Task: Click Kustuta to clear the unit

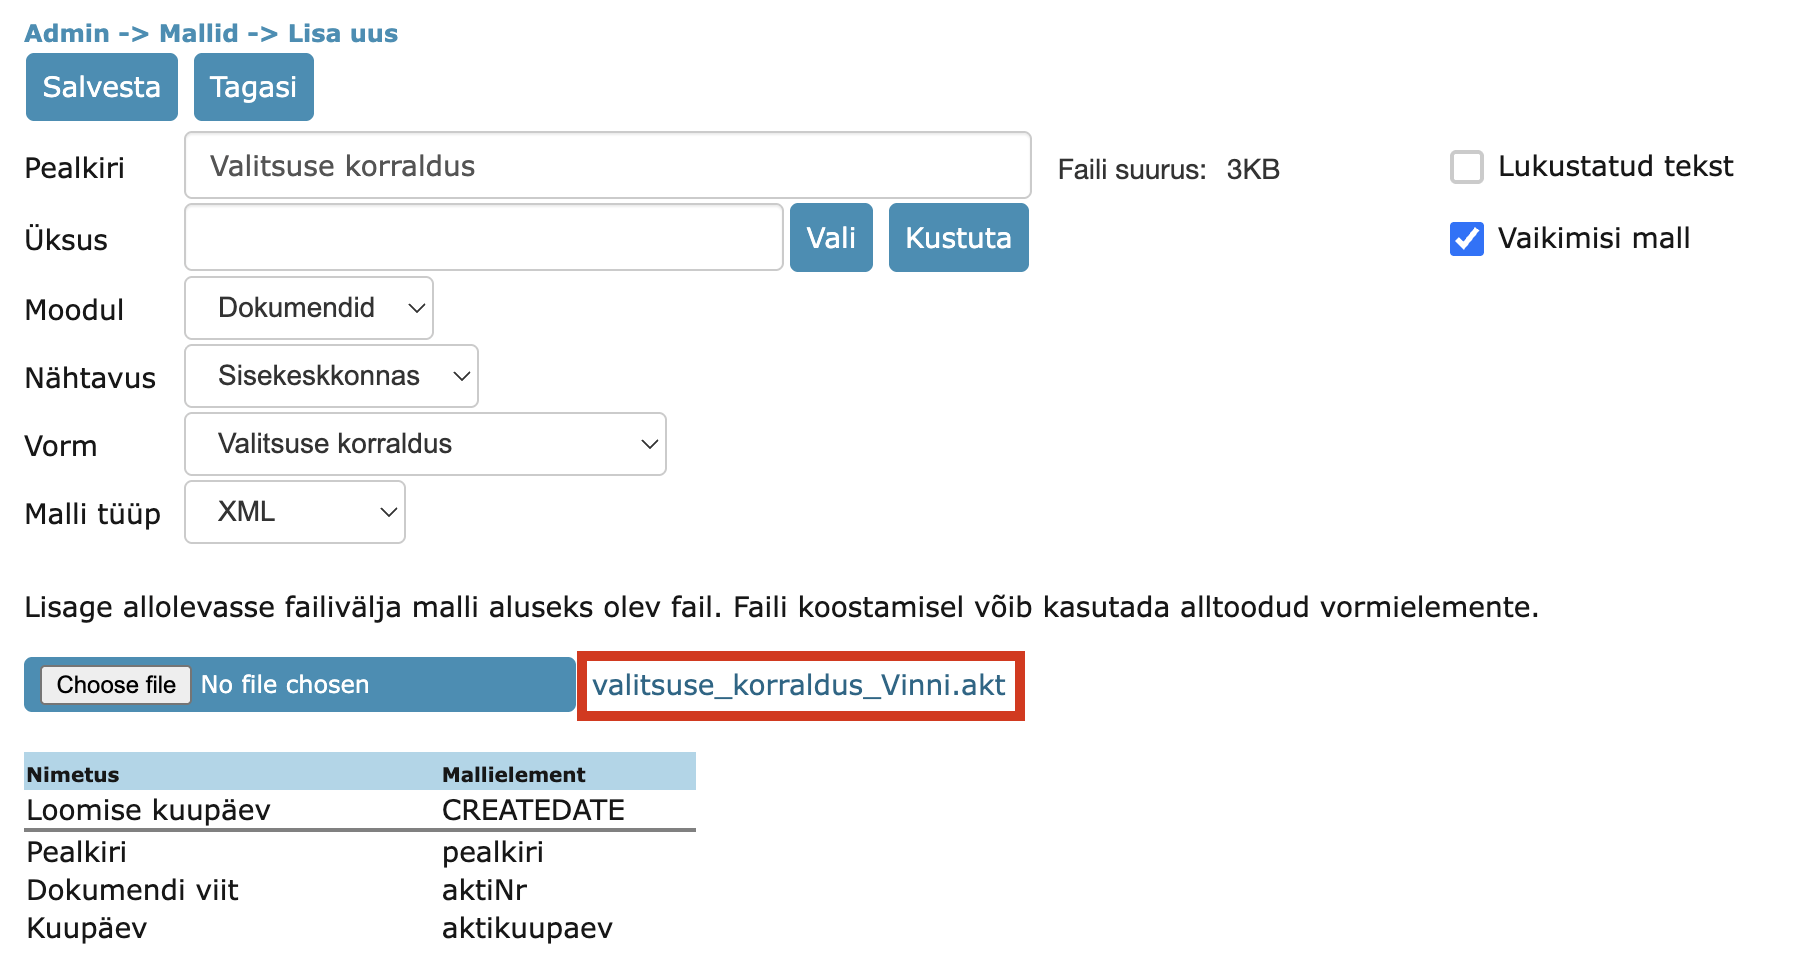Action: pos(958,238)
